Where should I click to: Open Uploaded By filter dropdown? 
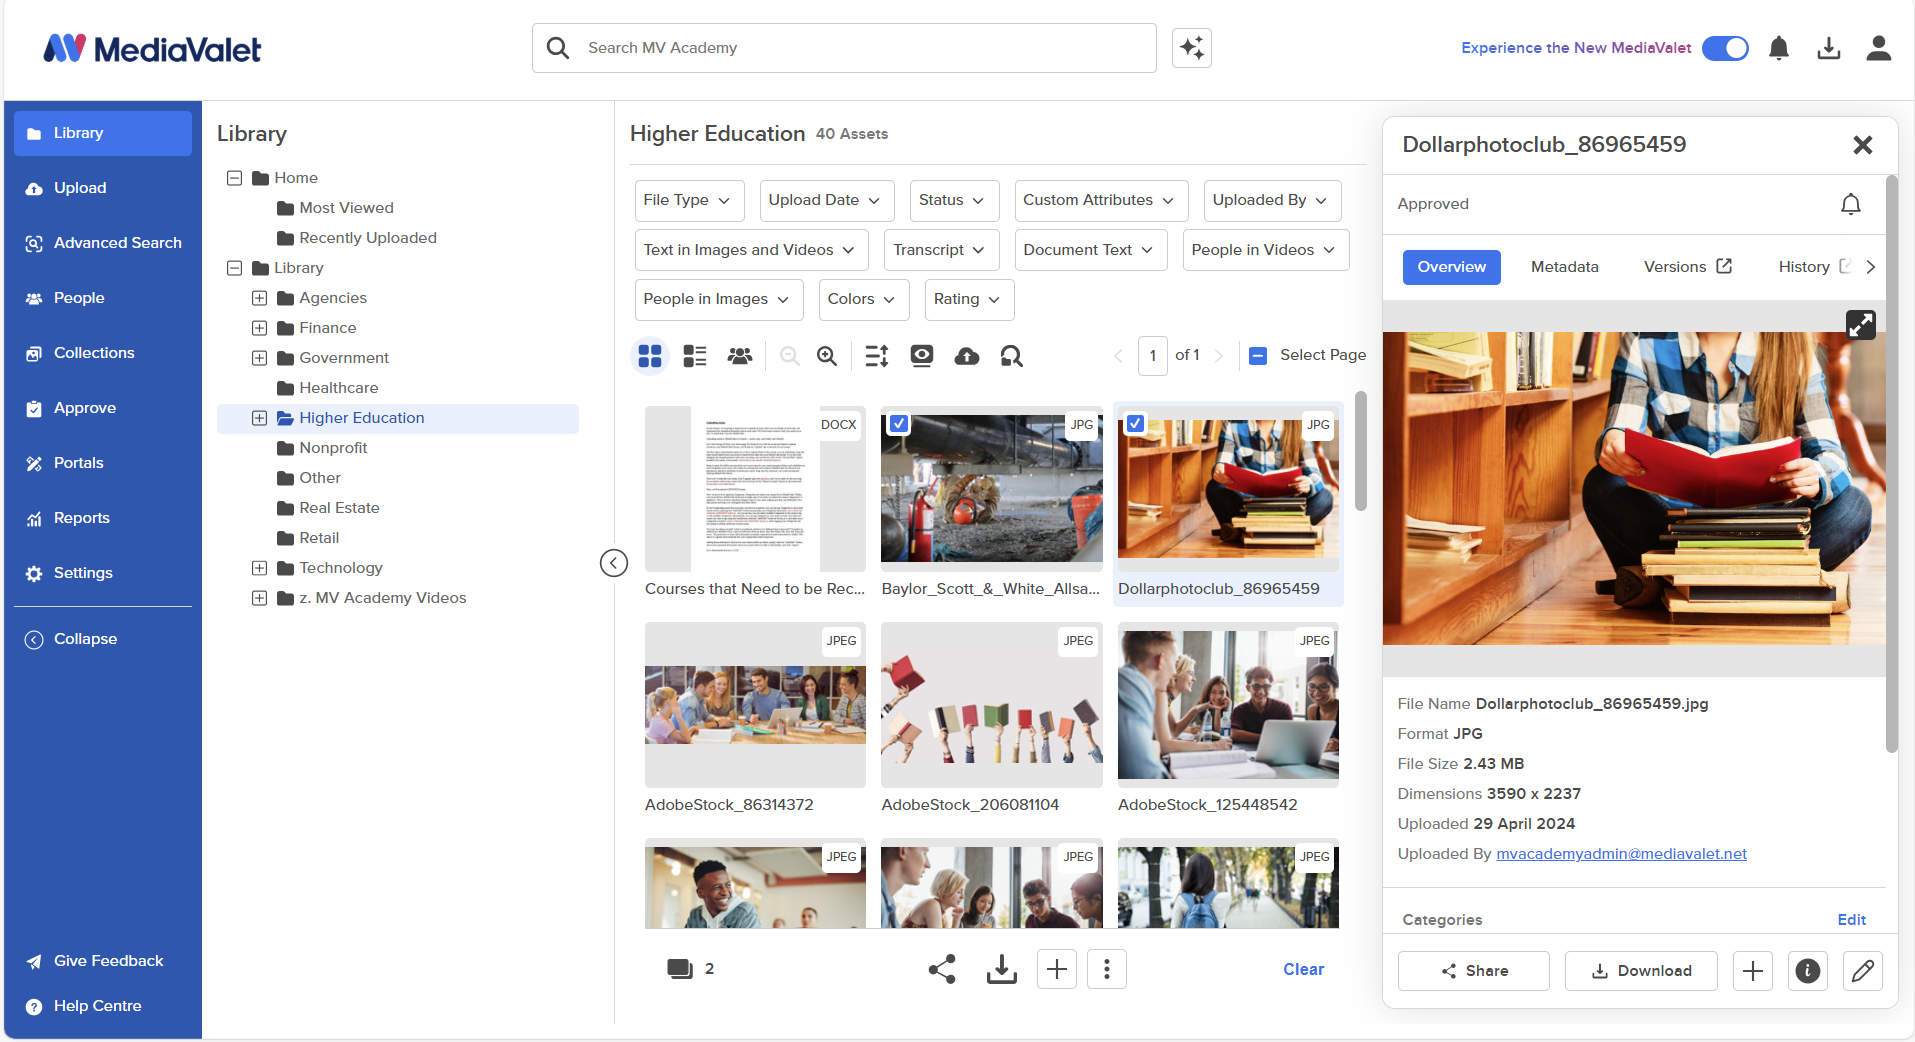(1272, 201)
